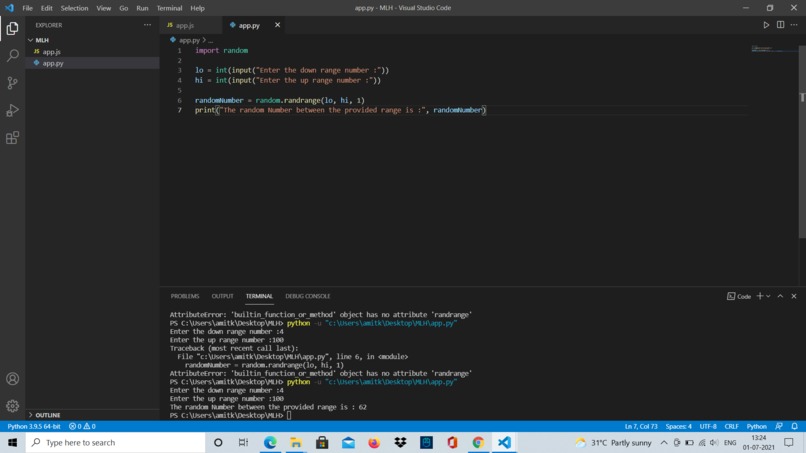This screenshot has width=806, height=453.
Task: Open the Manage gear settings icon
Action: pos(12,406)
